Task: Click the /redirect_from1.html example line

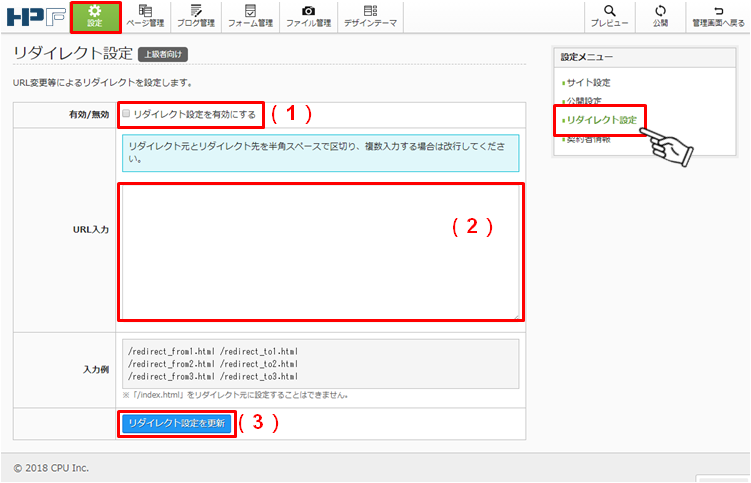Action: pyautogui.click(x=213, y=352)
